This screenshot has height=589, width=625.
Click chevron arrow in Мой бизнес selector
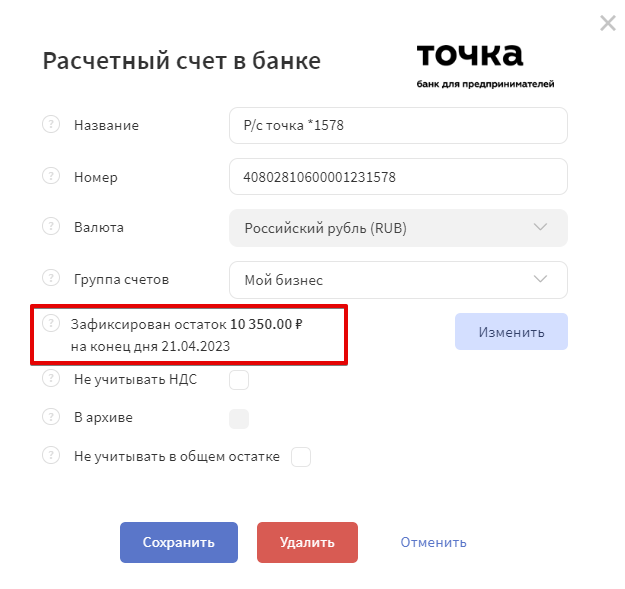coord(540,279)
